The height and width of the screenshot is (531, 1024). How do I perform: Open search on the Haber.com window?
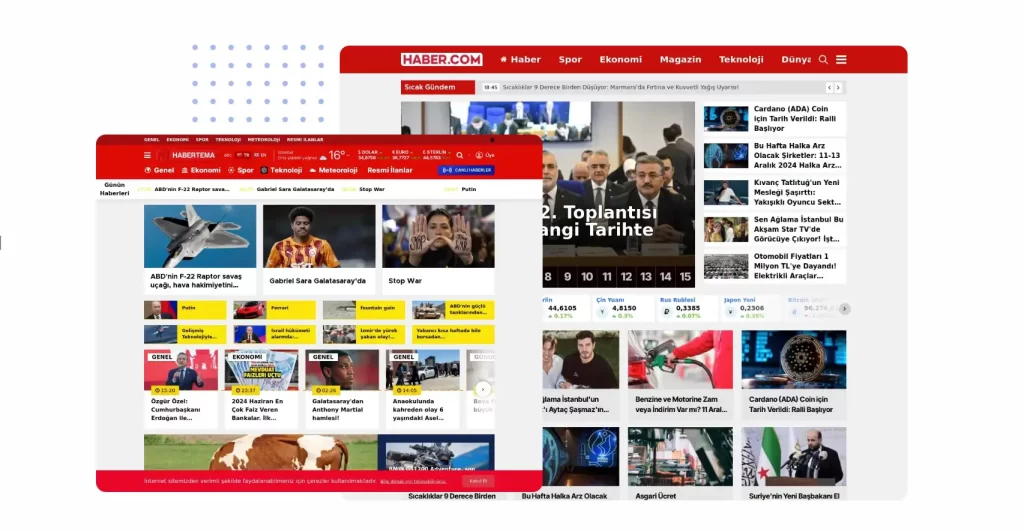click(x=824, y=59)
